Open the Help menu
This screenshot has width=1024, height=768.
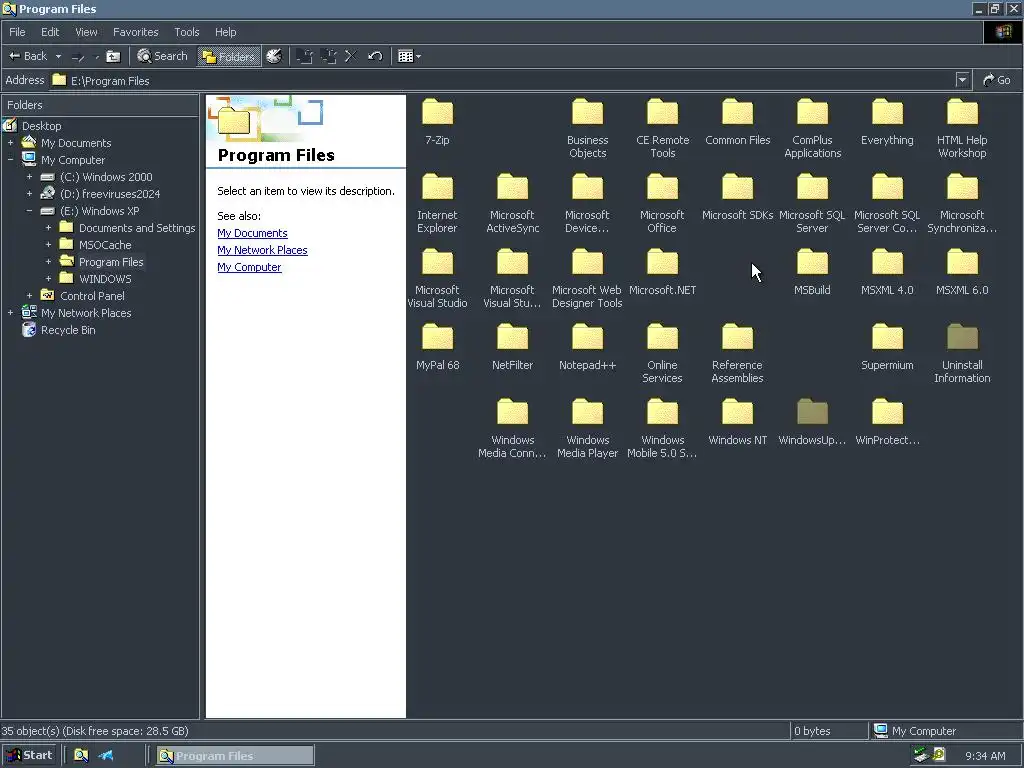[225, 32]
